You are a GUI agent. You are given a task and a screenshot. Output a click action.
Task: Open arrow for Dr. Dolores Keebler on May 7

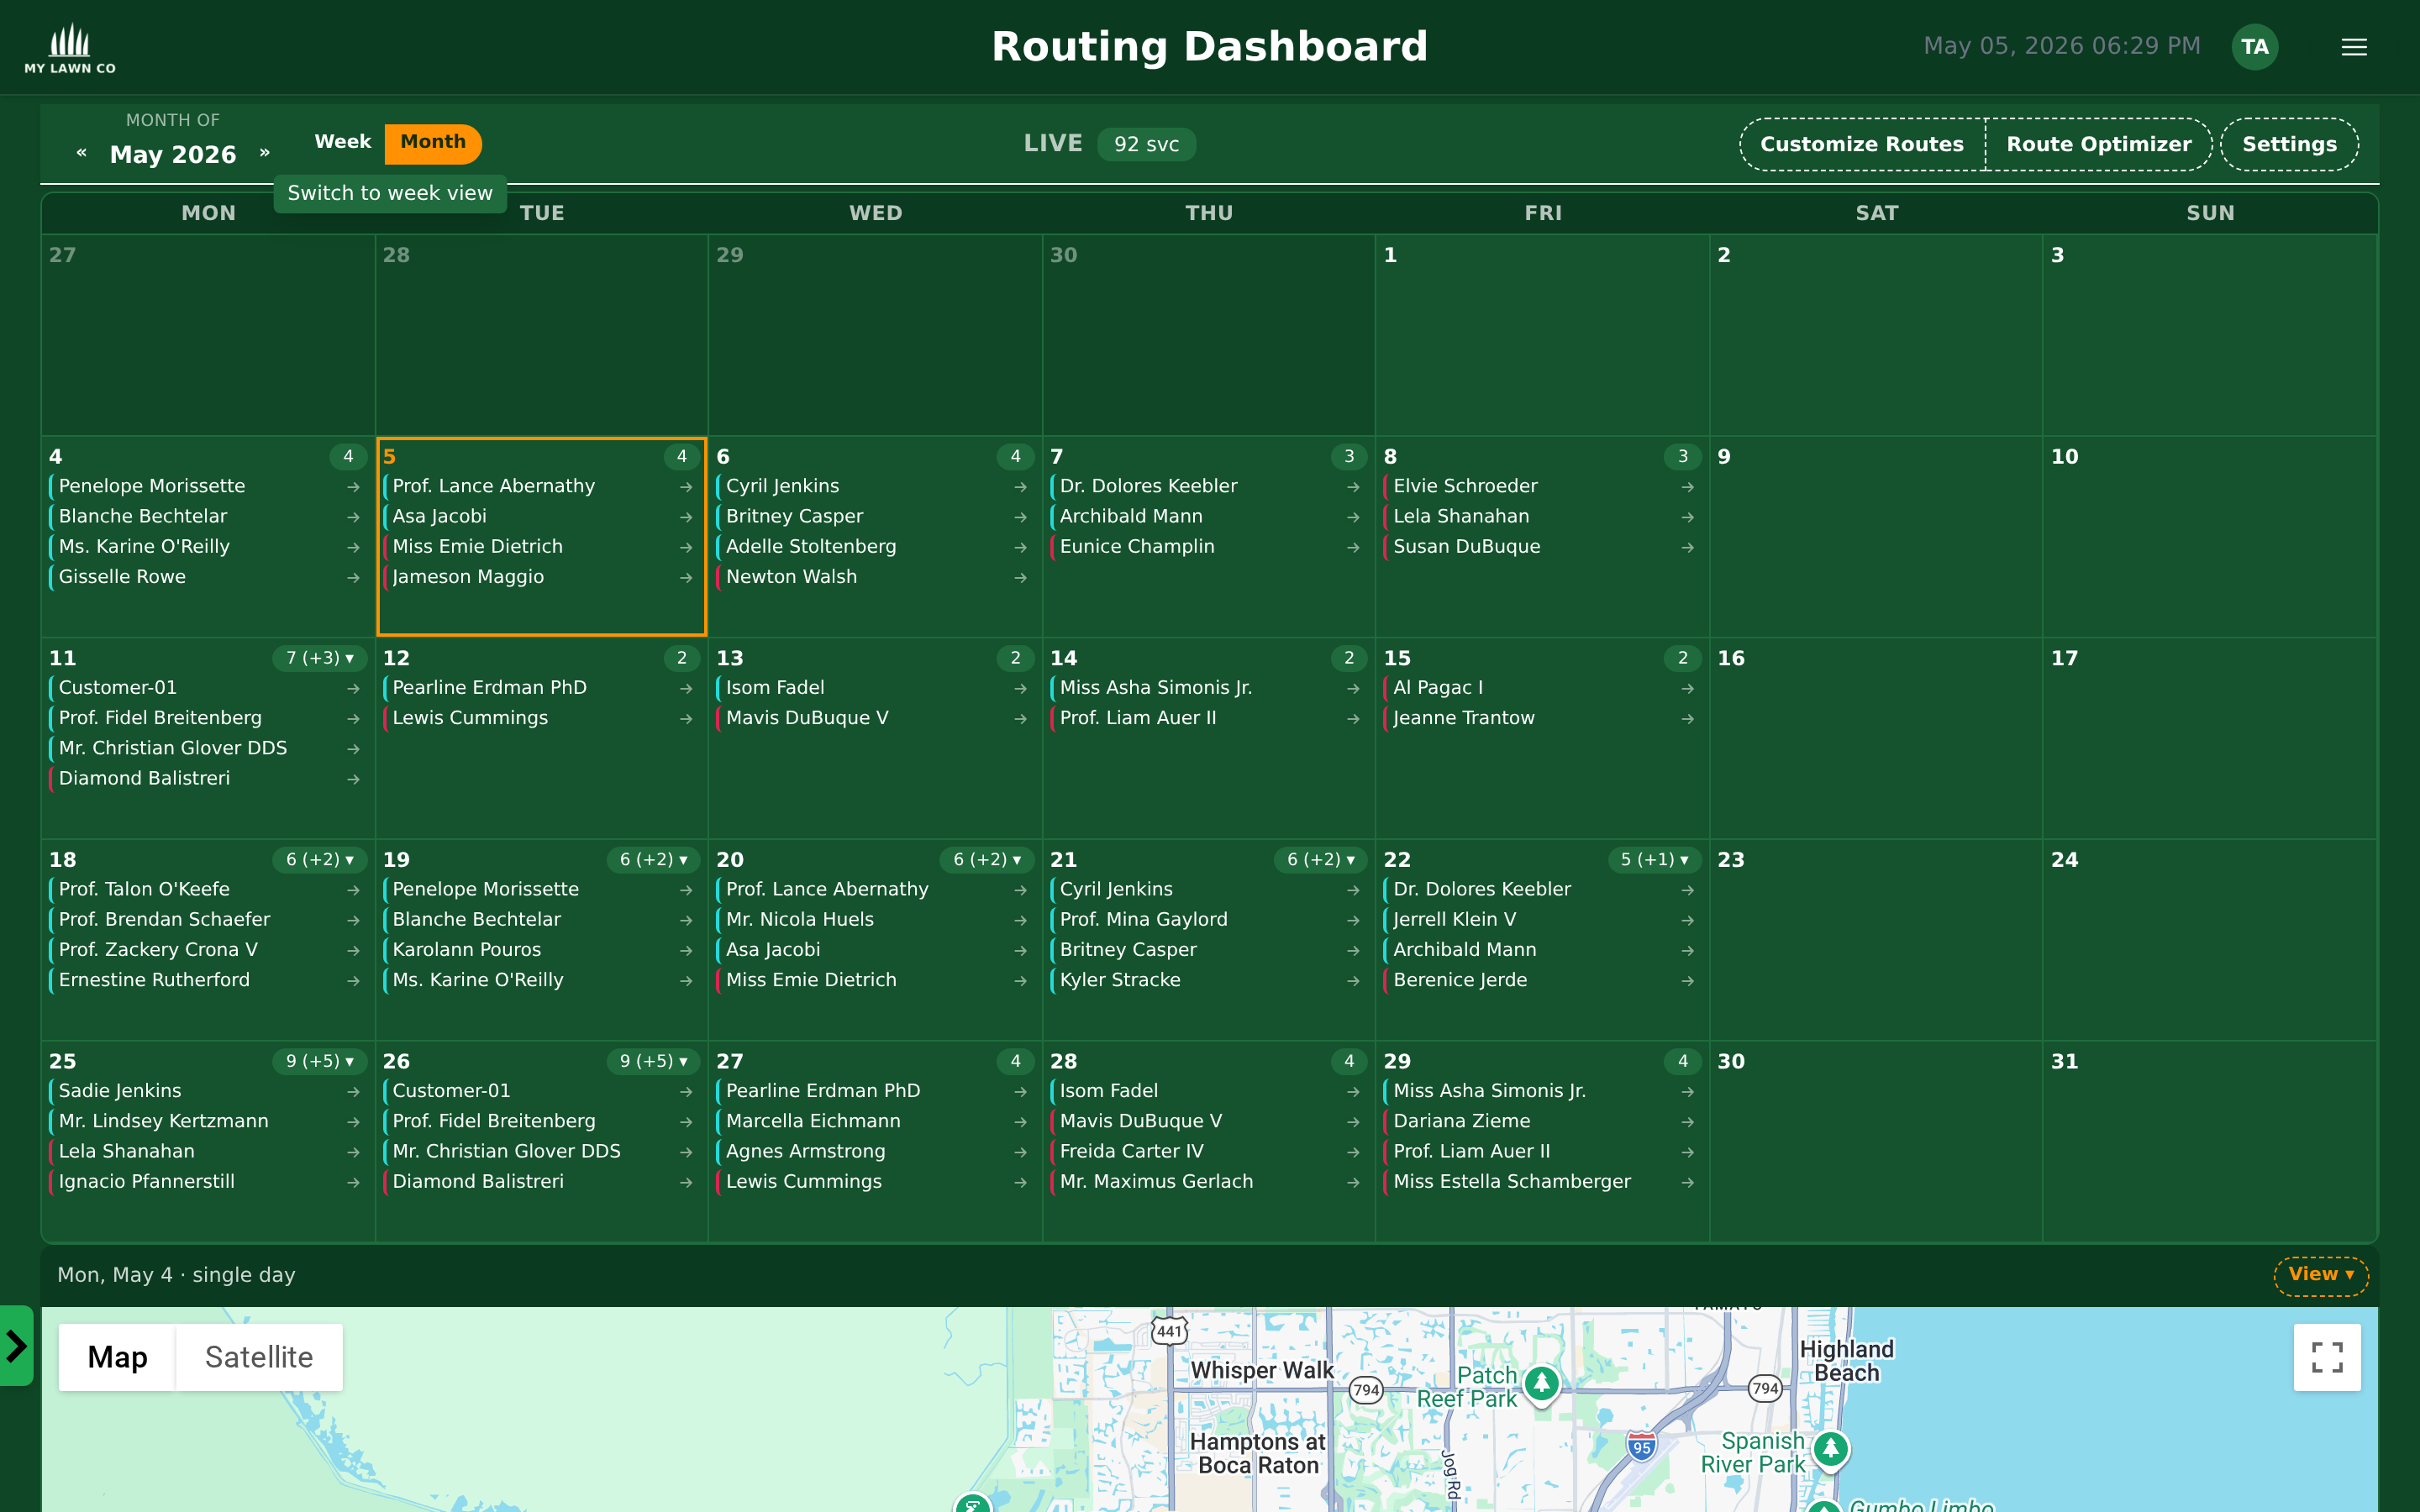tap(1353, 487)
